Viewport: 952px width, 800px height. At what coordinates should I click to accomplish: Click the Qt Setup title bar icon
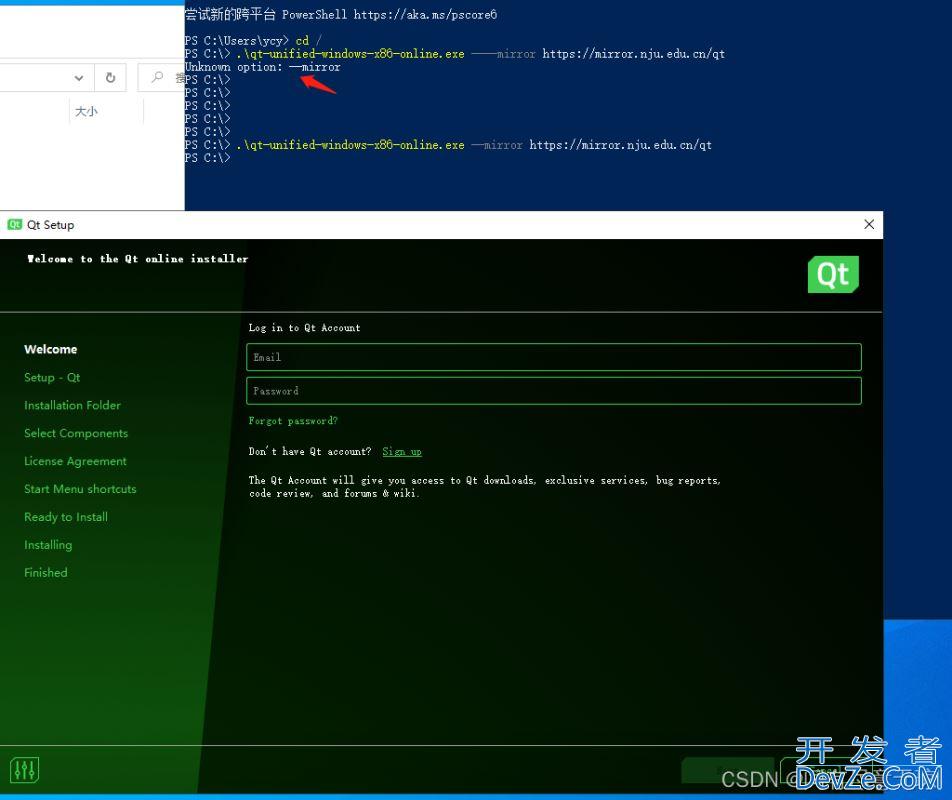[x=15, y=225]
